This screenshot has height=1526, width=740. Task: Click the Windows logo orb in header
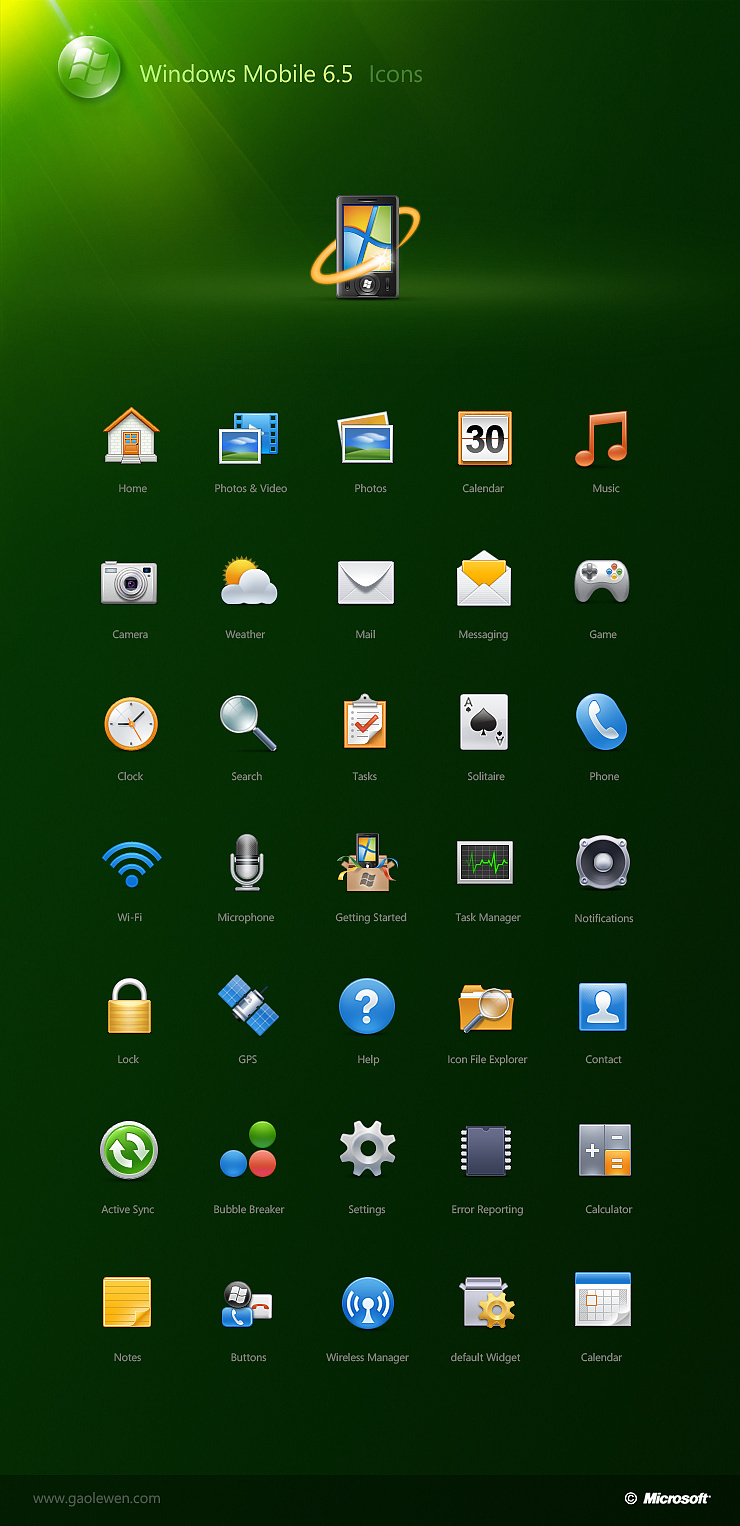pyautogui.click(x=89, y=69)
